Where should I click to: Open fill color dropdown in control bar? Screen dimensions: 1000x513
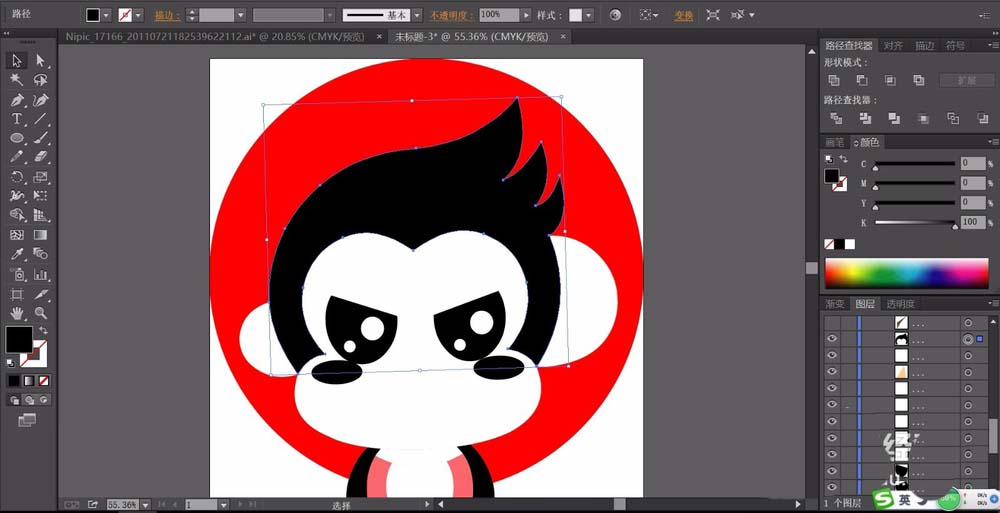[x=107, y=15]
